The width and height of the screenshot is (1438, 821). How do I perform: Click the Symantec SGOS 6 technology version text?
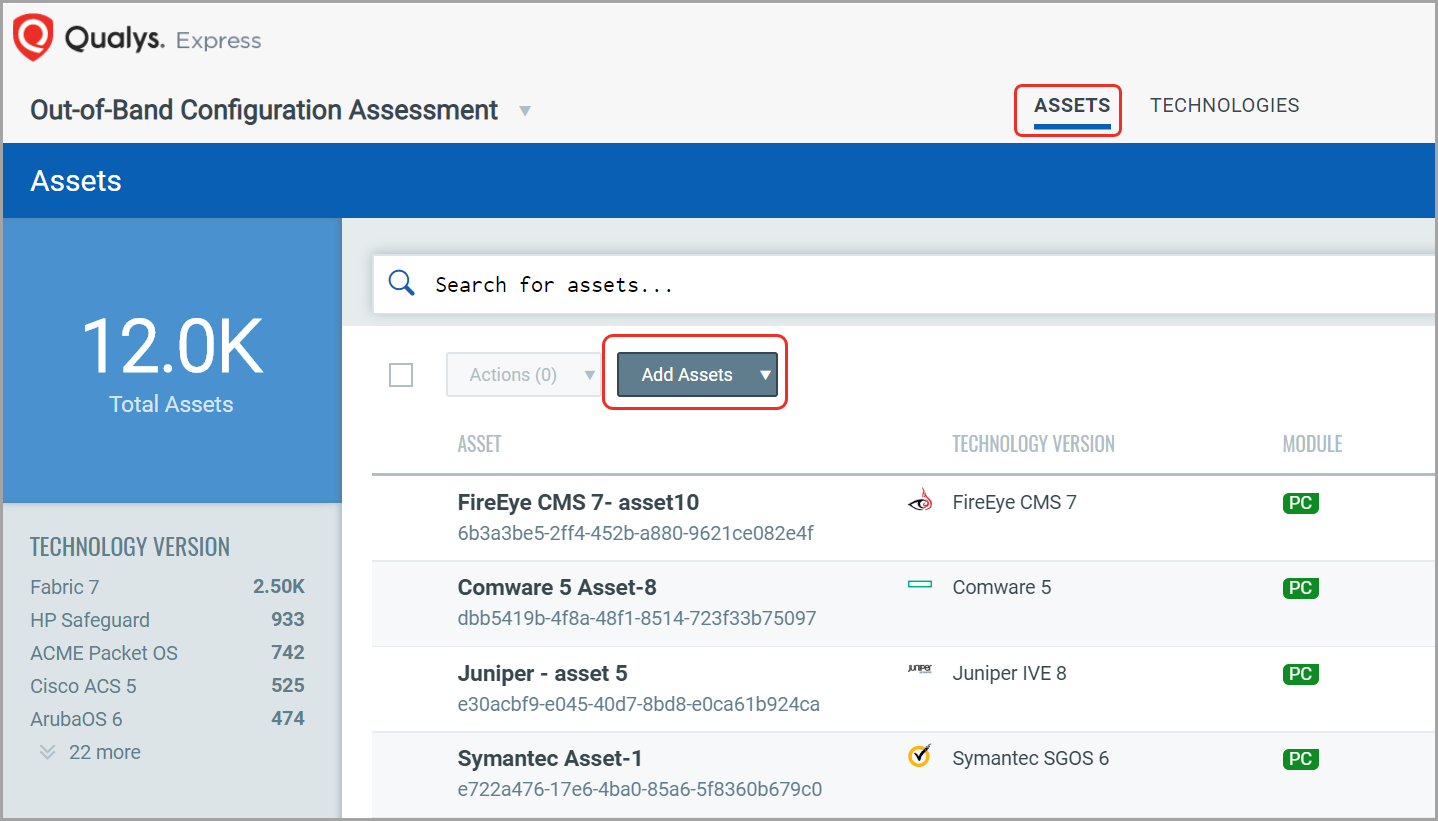click(1030, 758)
